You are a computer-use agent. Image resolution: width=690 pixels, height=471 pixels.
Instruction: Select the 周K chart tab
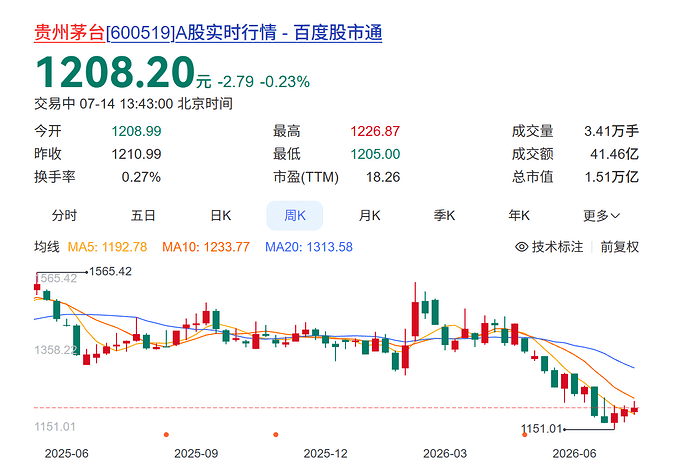click(x=294, y=216)
